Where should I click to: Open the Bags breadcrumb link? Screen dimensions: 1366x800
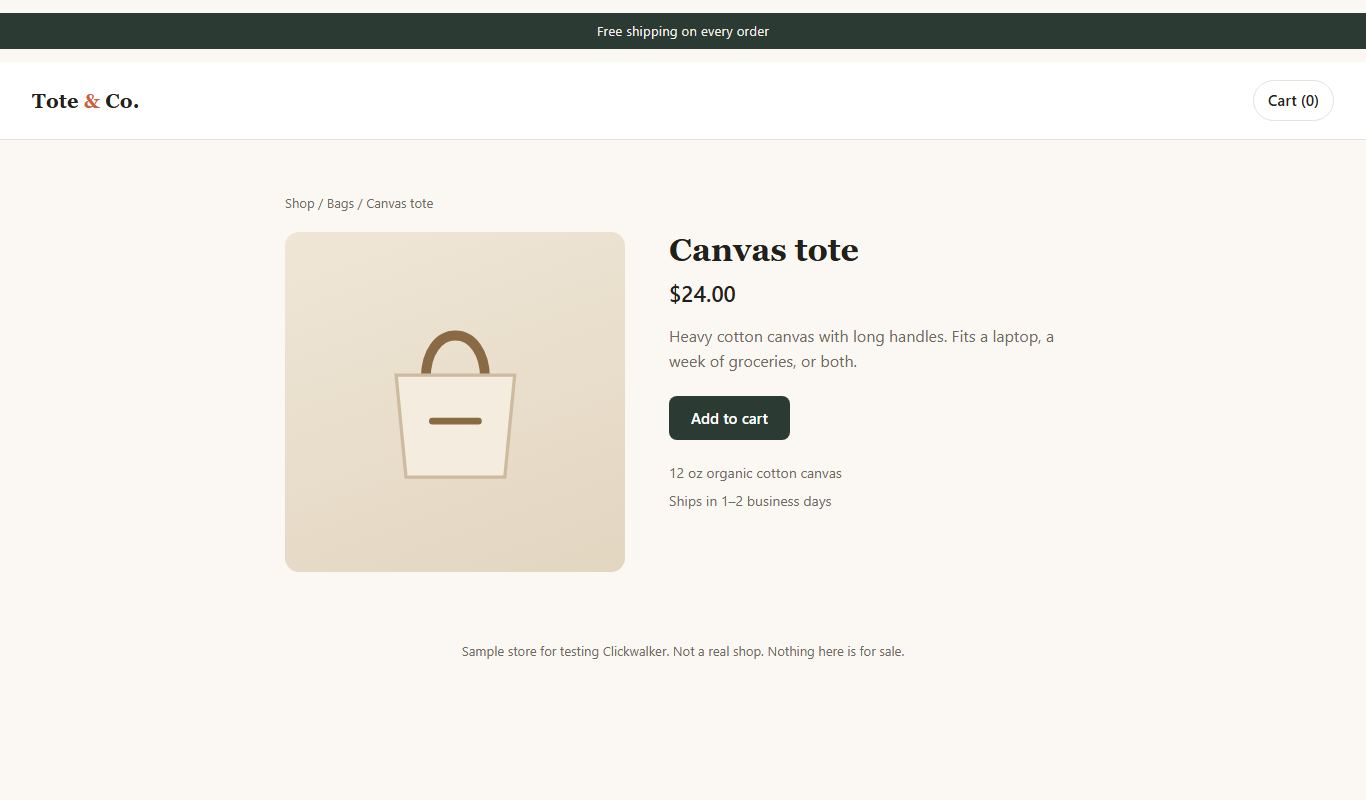340,204
